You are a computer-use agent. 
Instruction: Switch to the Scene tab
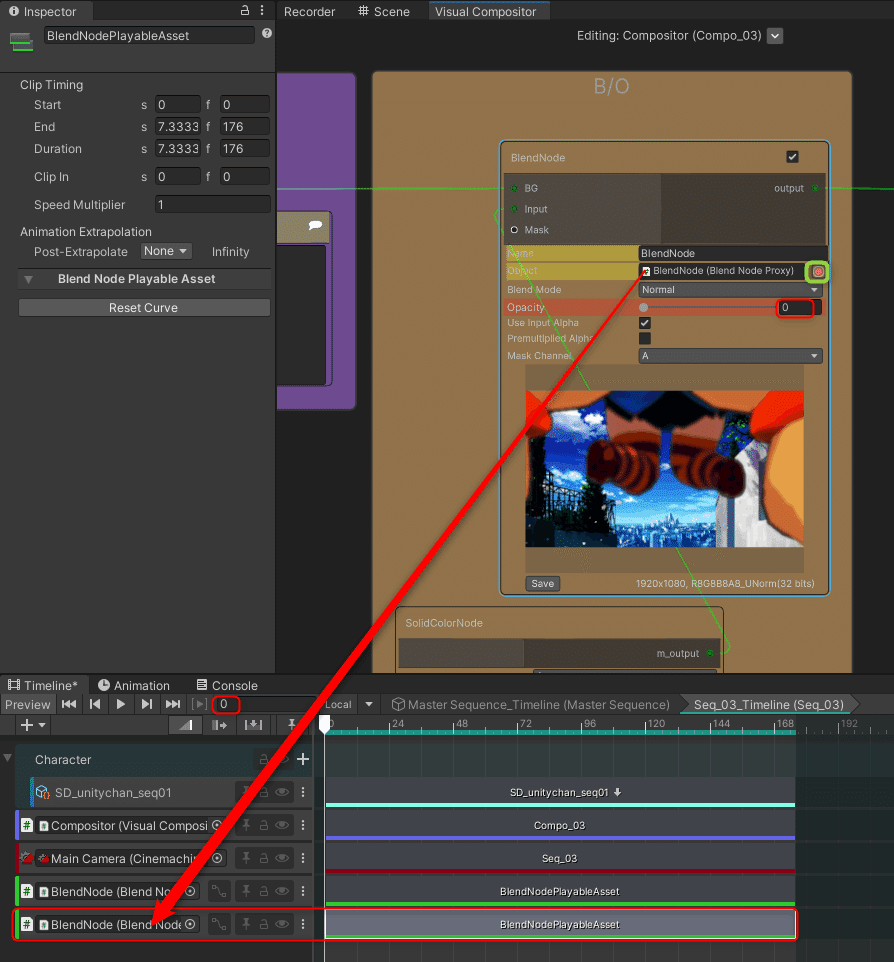click(x=384, y=11)
